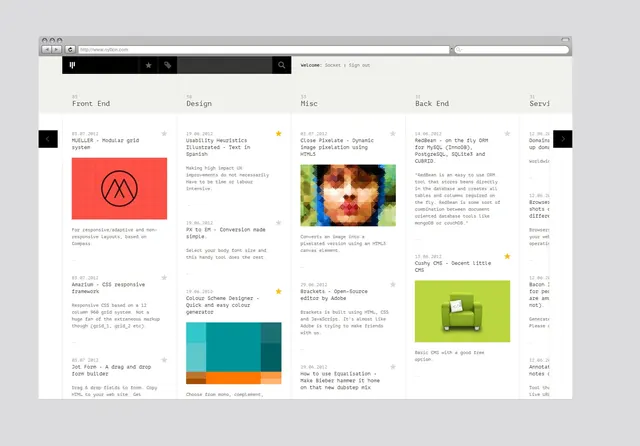Screen dimensions: 640x446
Task: Open PX to EM Conversion made simple link
Action: (x=226, y=233)
